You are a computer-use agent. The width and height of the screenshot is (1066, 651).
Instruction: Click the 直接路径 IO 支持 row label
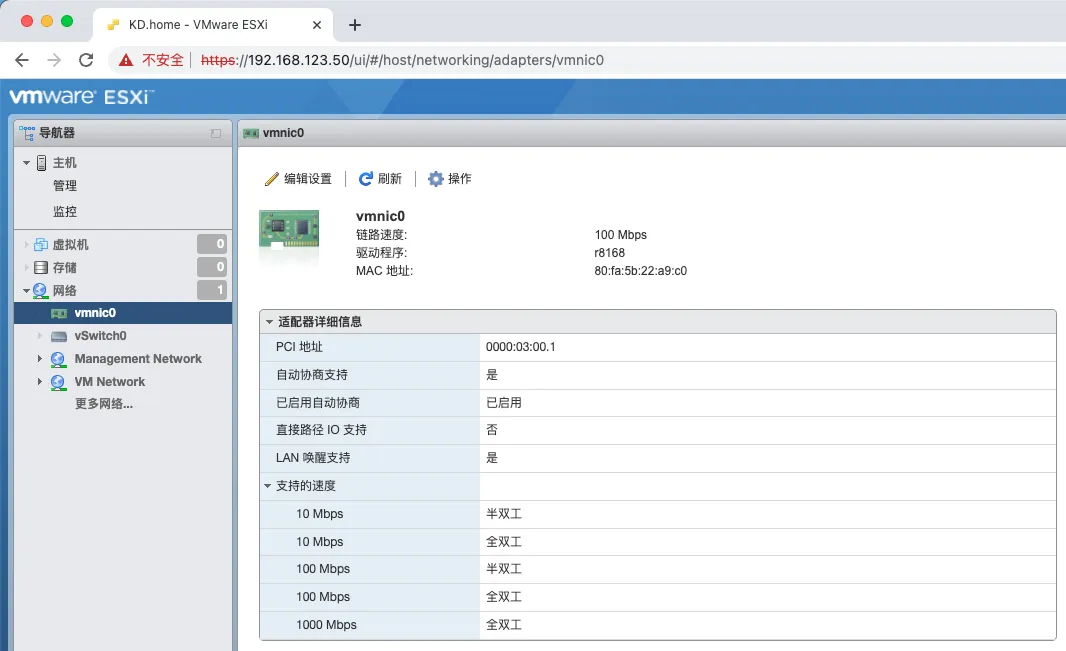pyautogui.click(x=321, y=430)
